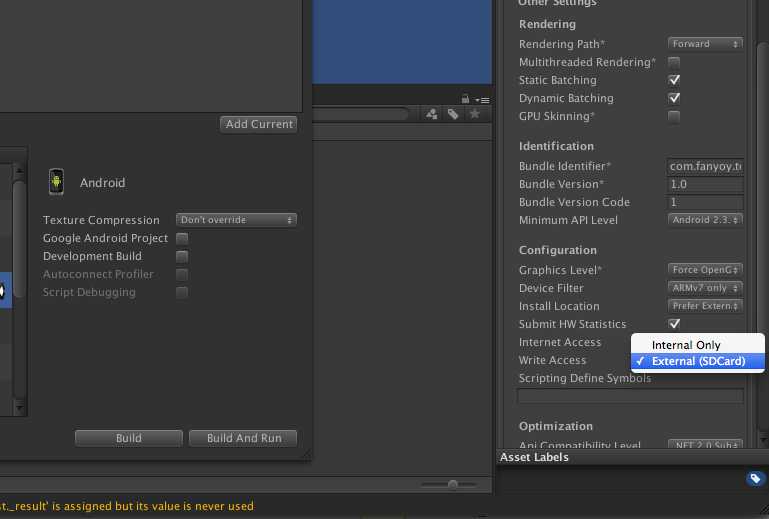This screenshot has height=519, width=769.
Task: Open the project panel options menu icon
Action: [483, 100]
